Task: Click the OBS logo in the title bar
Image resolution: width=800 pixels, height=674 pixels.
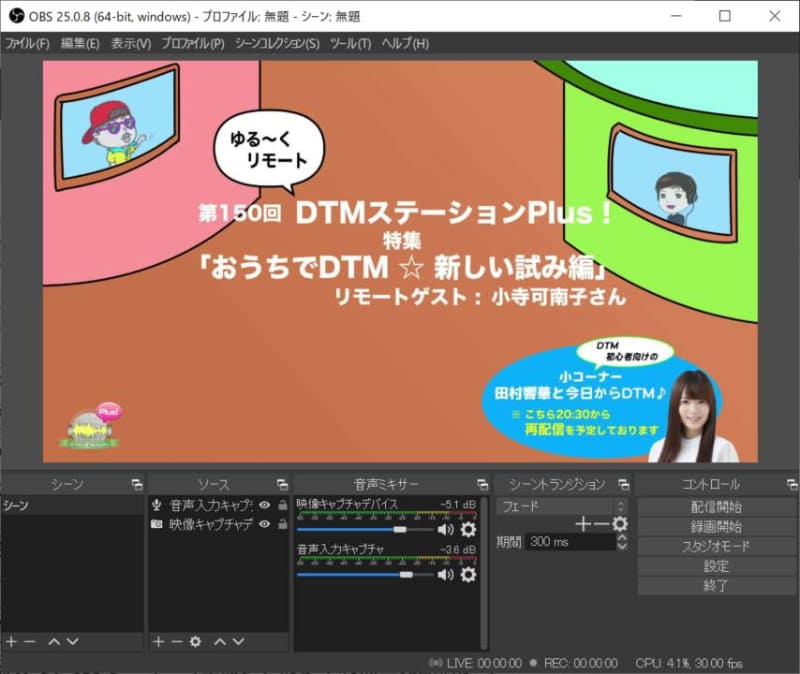Action: tap(16, 16)
